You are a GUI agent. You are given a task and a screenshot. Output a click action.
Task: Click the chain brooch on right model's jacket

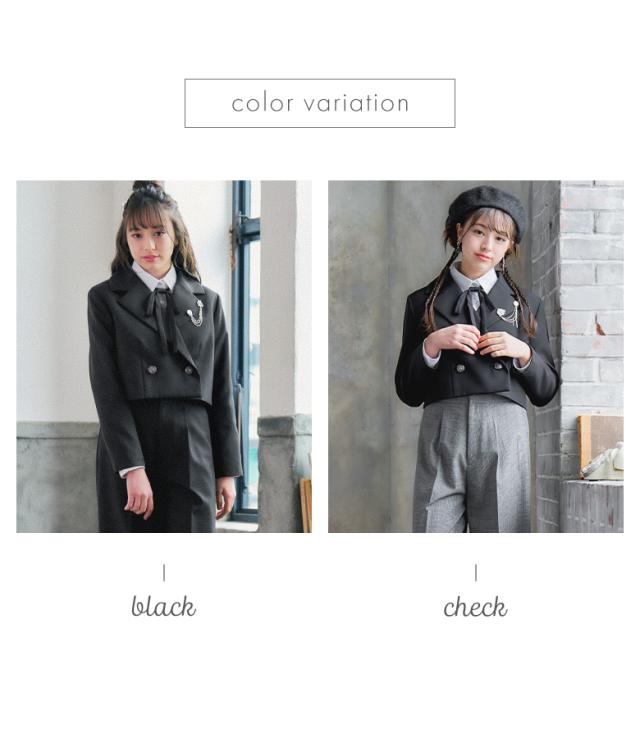[512, 312]
